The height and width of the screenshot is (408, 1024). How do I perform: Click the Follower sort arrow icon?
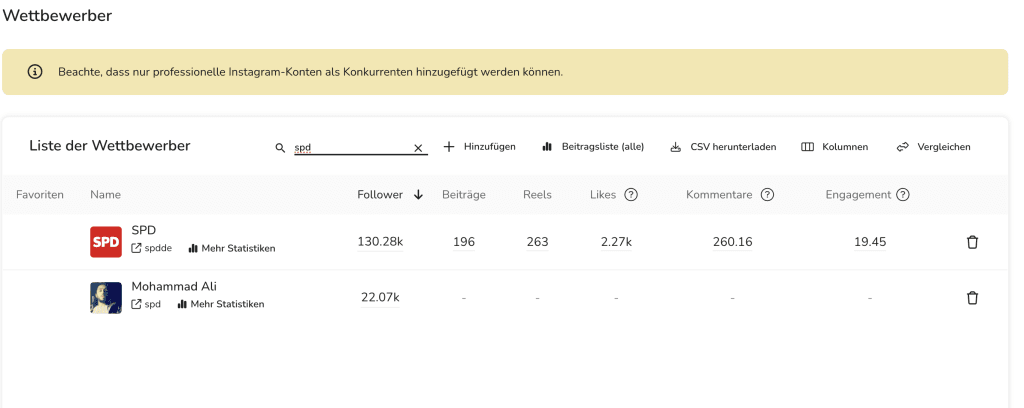pos(418,195)
